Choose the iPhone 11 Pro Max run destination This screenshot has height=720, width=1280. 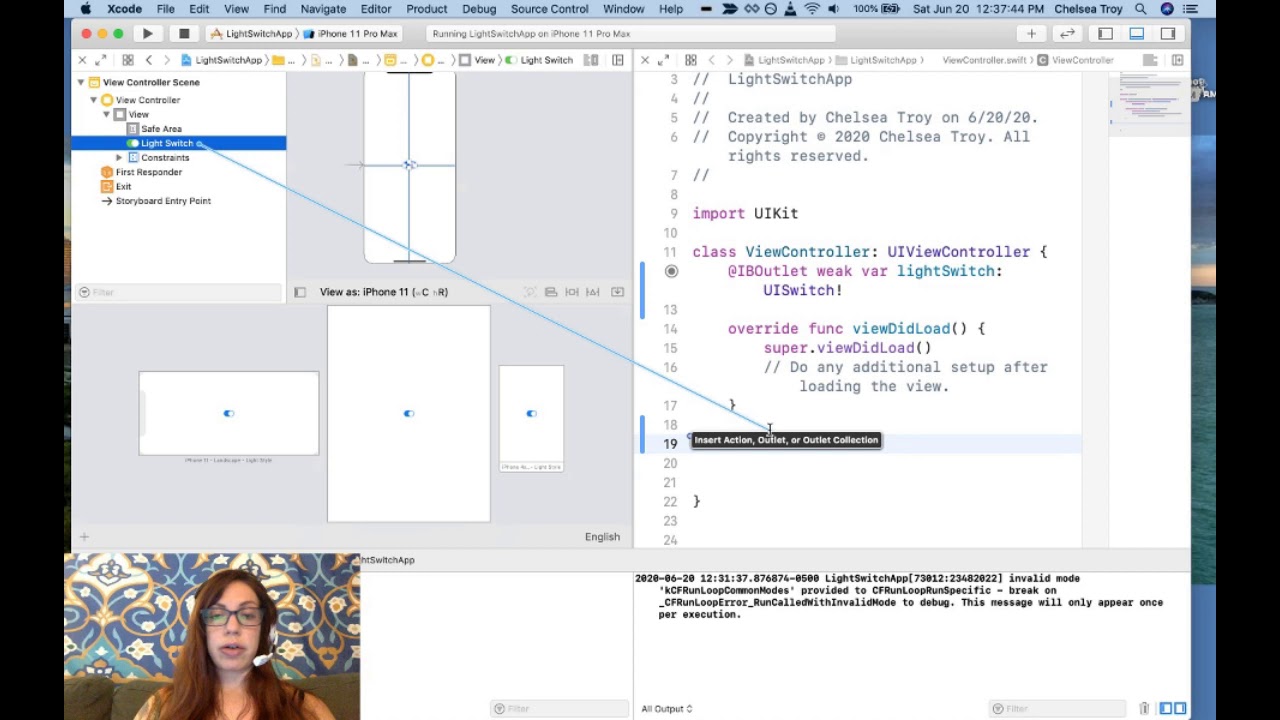tap(350, 34)
